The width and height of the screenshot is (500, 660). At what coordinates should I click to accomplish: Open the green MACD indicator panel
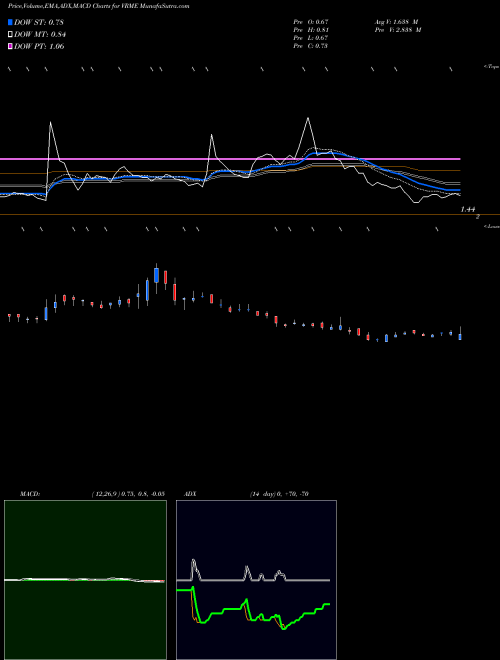coord(85,580)
